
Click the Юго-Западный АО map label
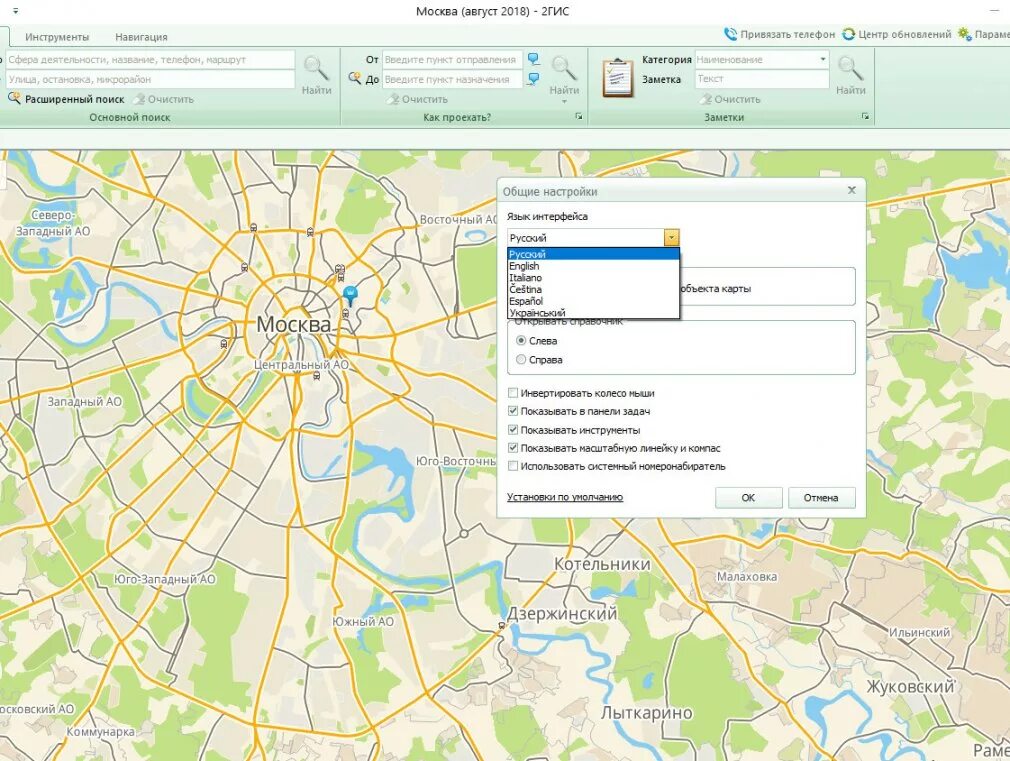pos(165,579)
